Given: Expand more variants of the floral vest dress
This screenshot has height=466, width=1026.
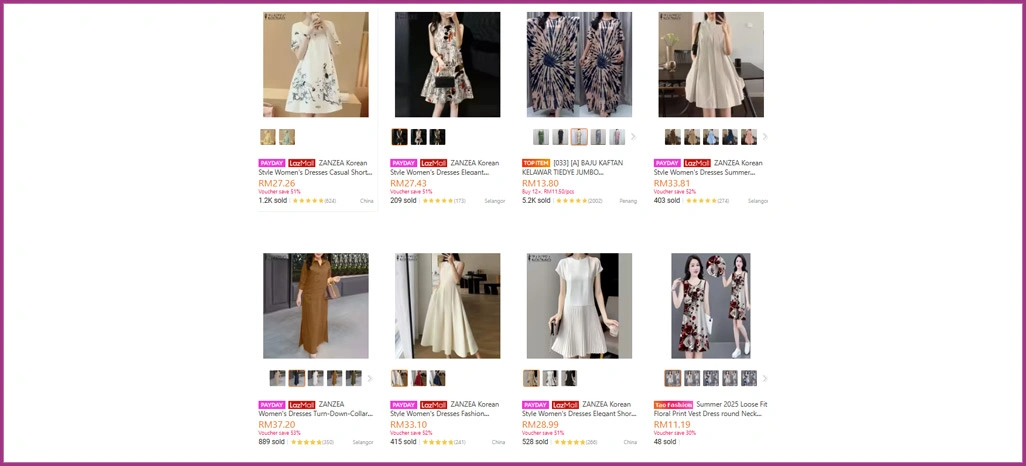Looking at the screenshot, I should coord(765,378).
